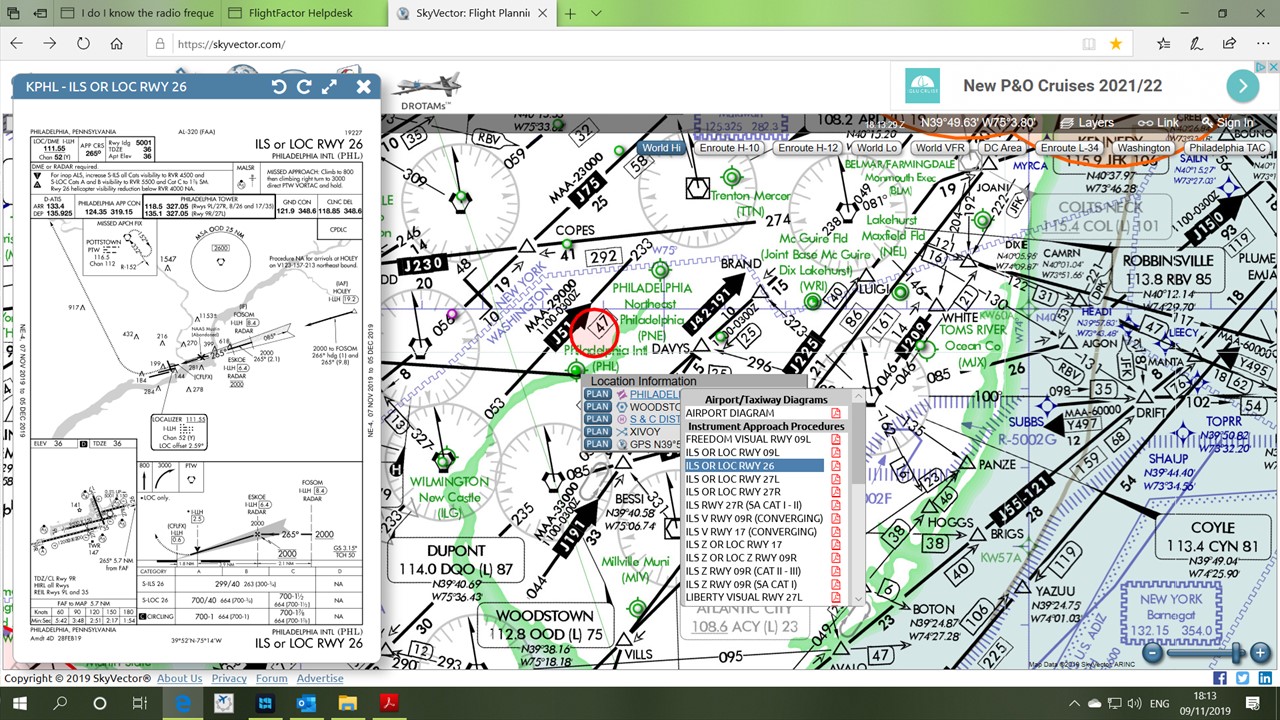Select ILS Z OR LOC Z RWY 09R
The width and height of the screenshot is (1280, 720).
click(741, 558)
